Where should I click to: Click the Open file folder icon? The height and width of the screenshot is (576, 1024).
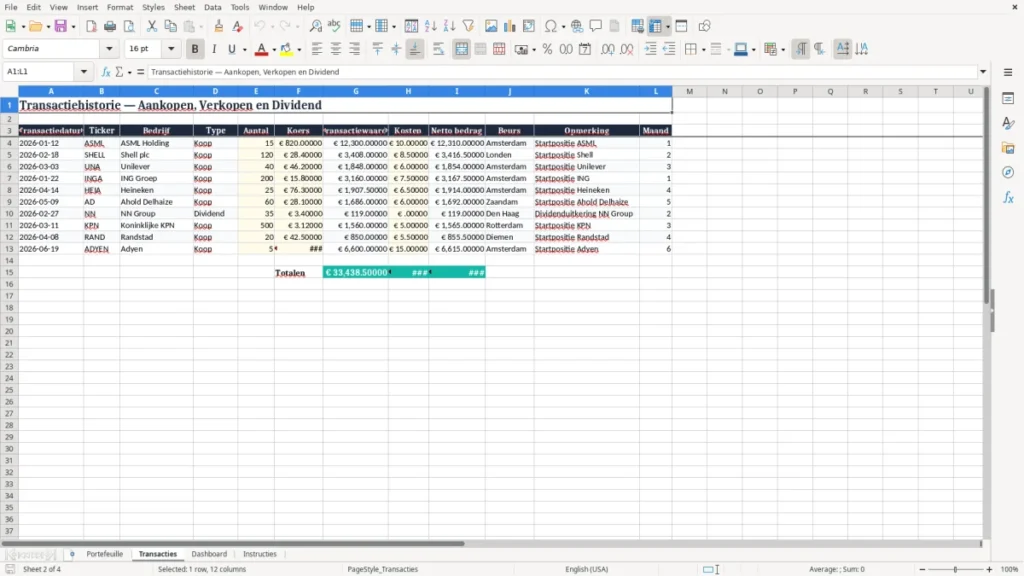[35, 26]
